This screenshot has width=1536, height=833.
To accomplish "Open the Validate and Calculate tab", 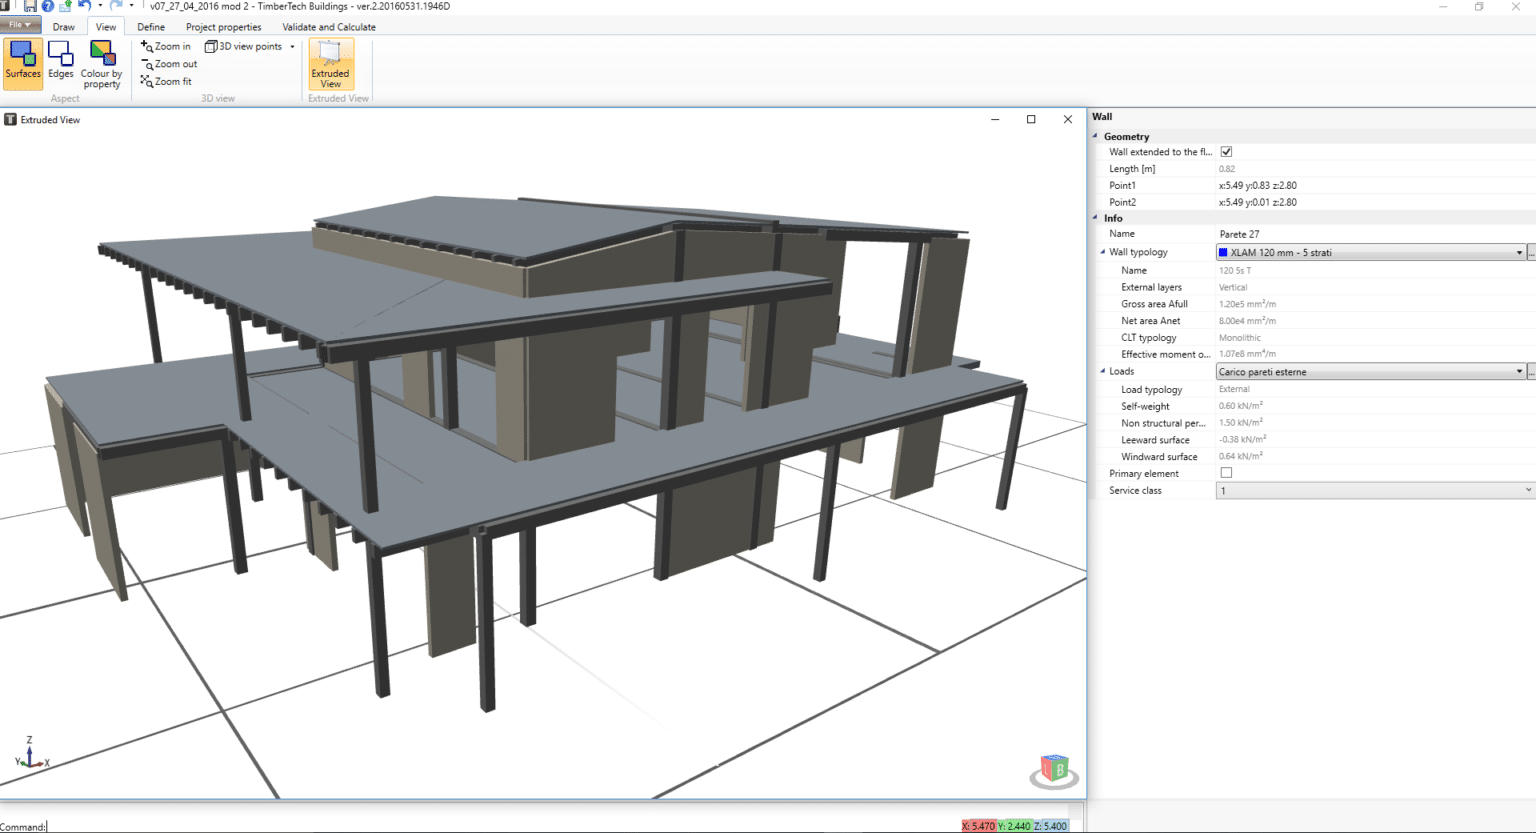I will [x=328, y=27].
